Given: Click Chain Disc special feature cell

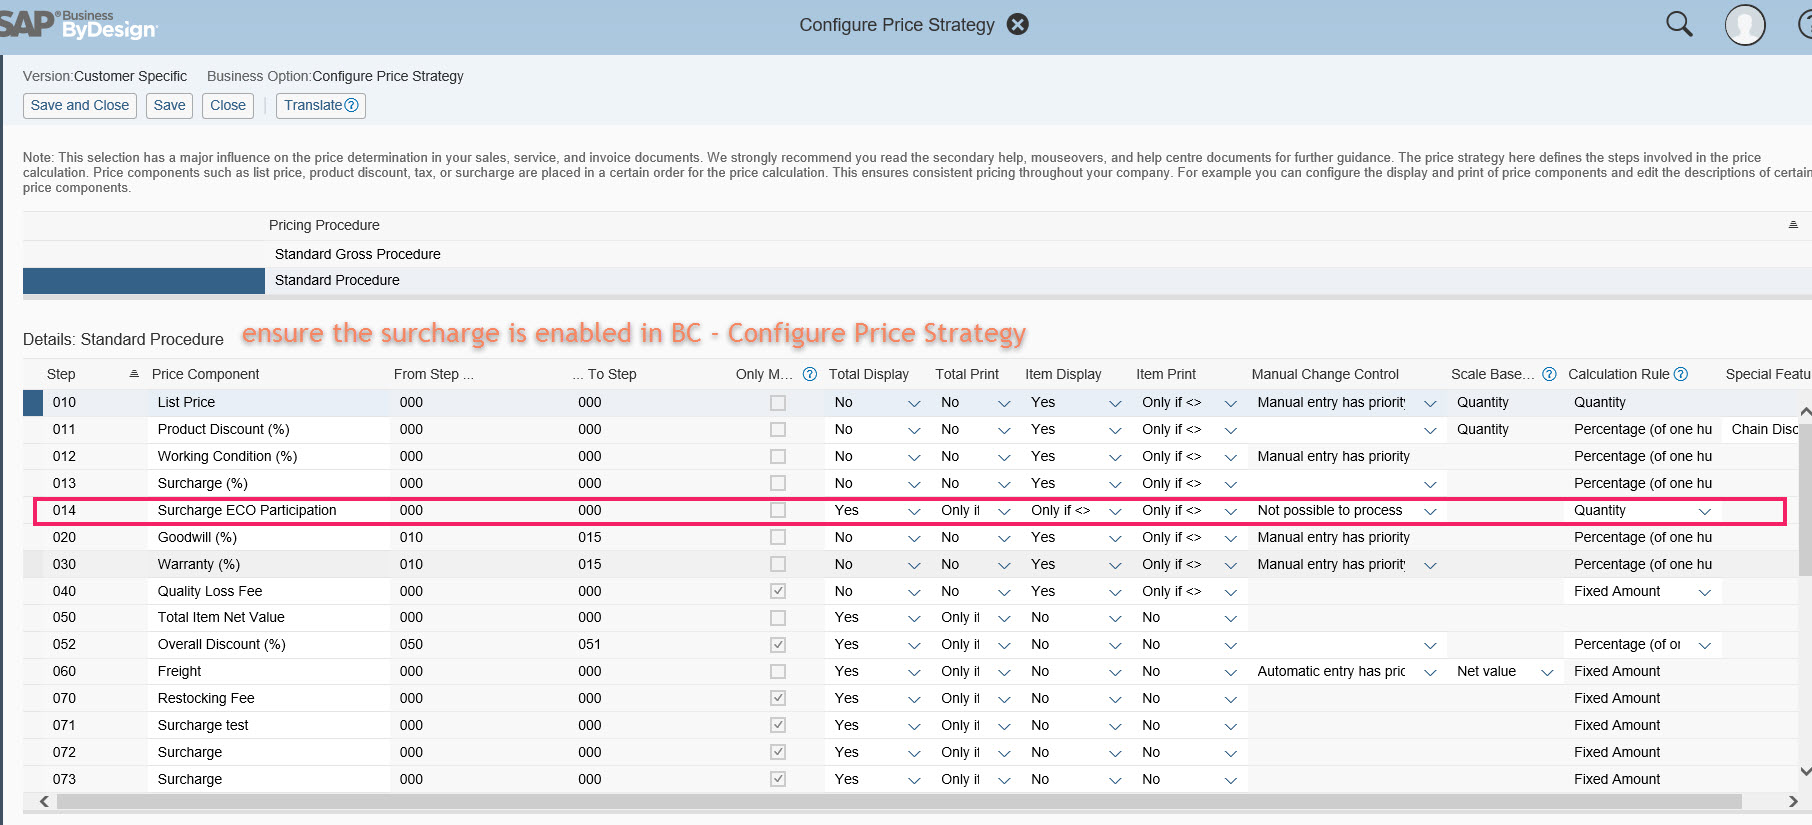Looking at the screenshot, I should pyautogui.click(x=1764, y=429).
